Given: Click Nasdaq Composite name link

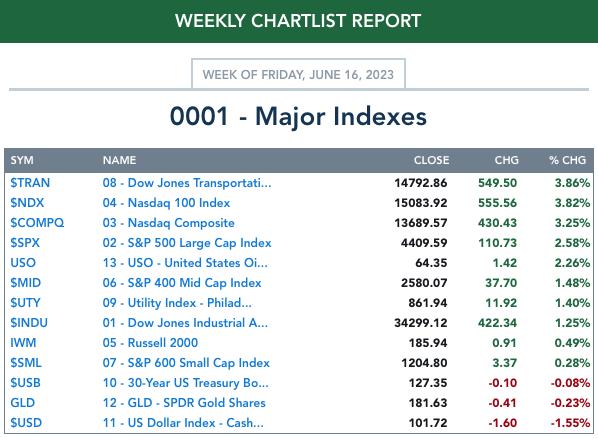Looking at the screenshot, I should click(169, 223).
